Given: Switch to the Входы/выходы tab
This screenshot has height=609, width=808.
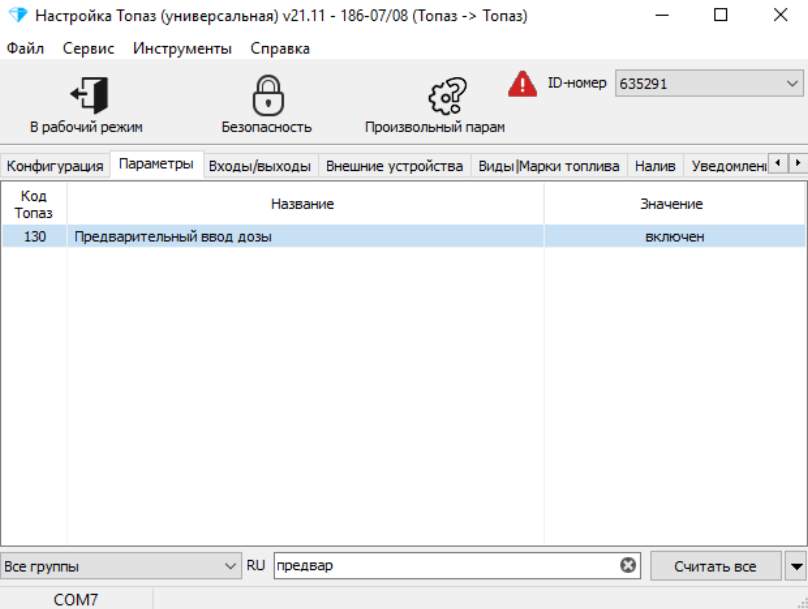Looking at the screenshot, I should pos(260,166).
